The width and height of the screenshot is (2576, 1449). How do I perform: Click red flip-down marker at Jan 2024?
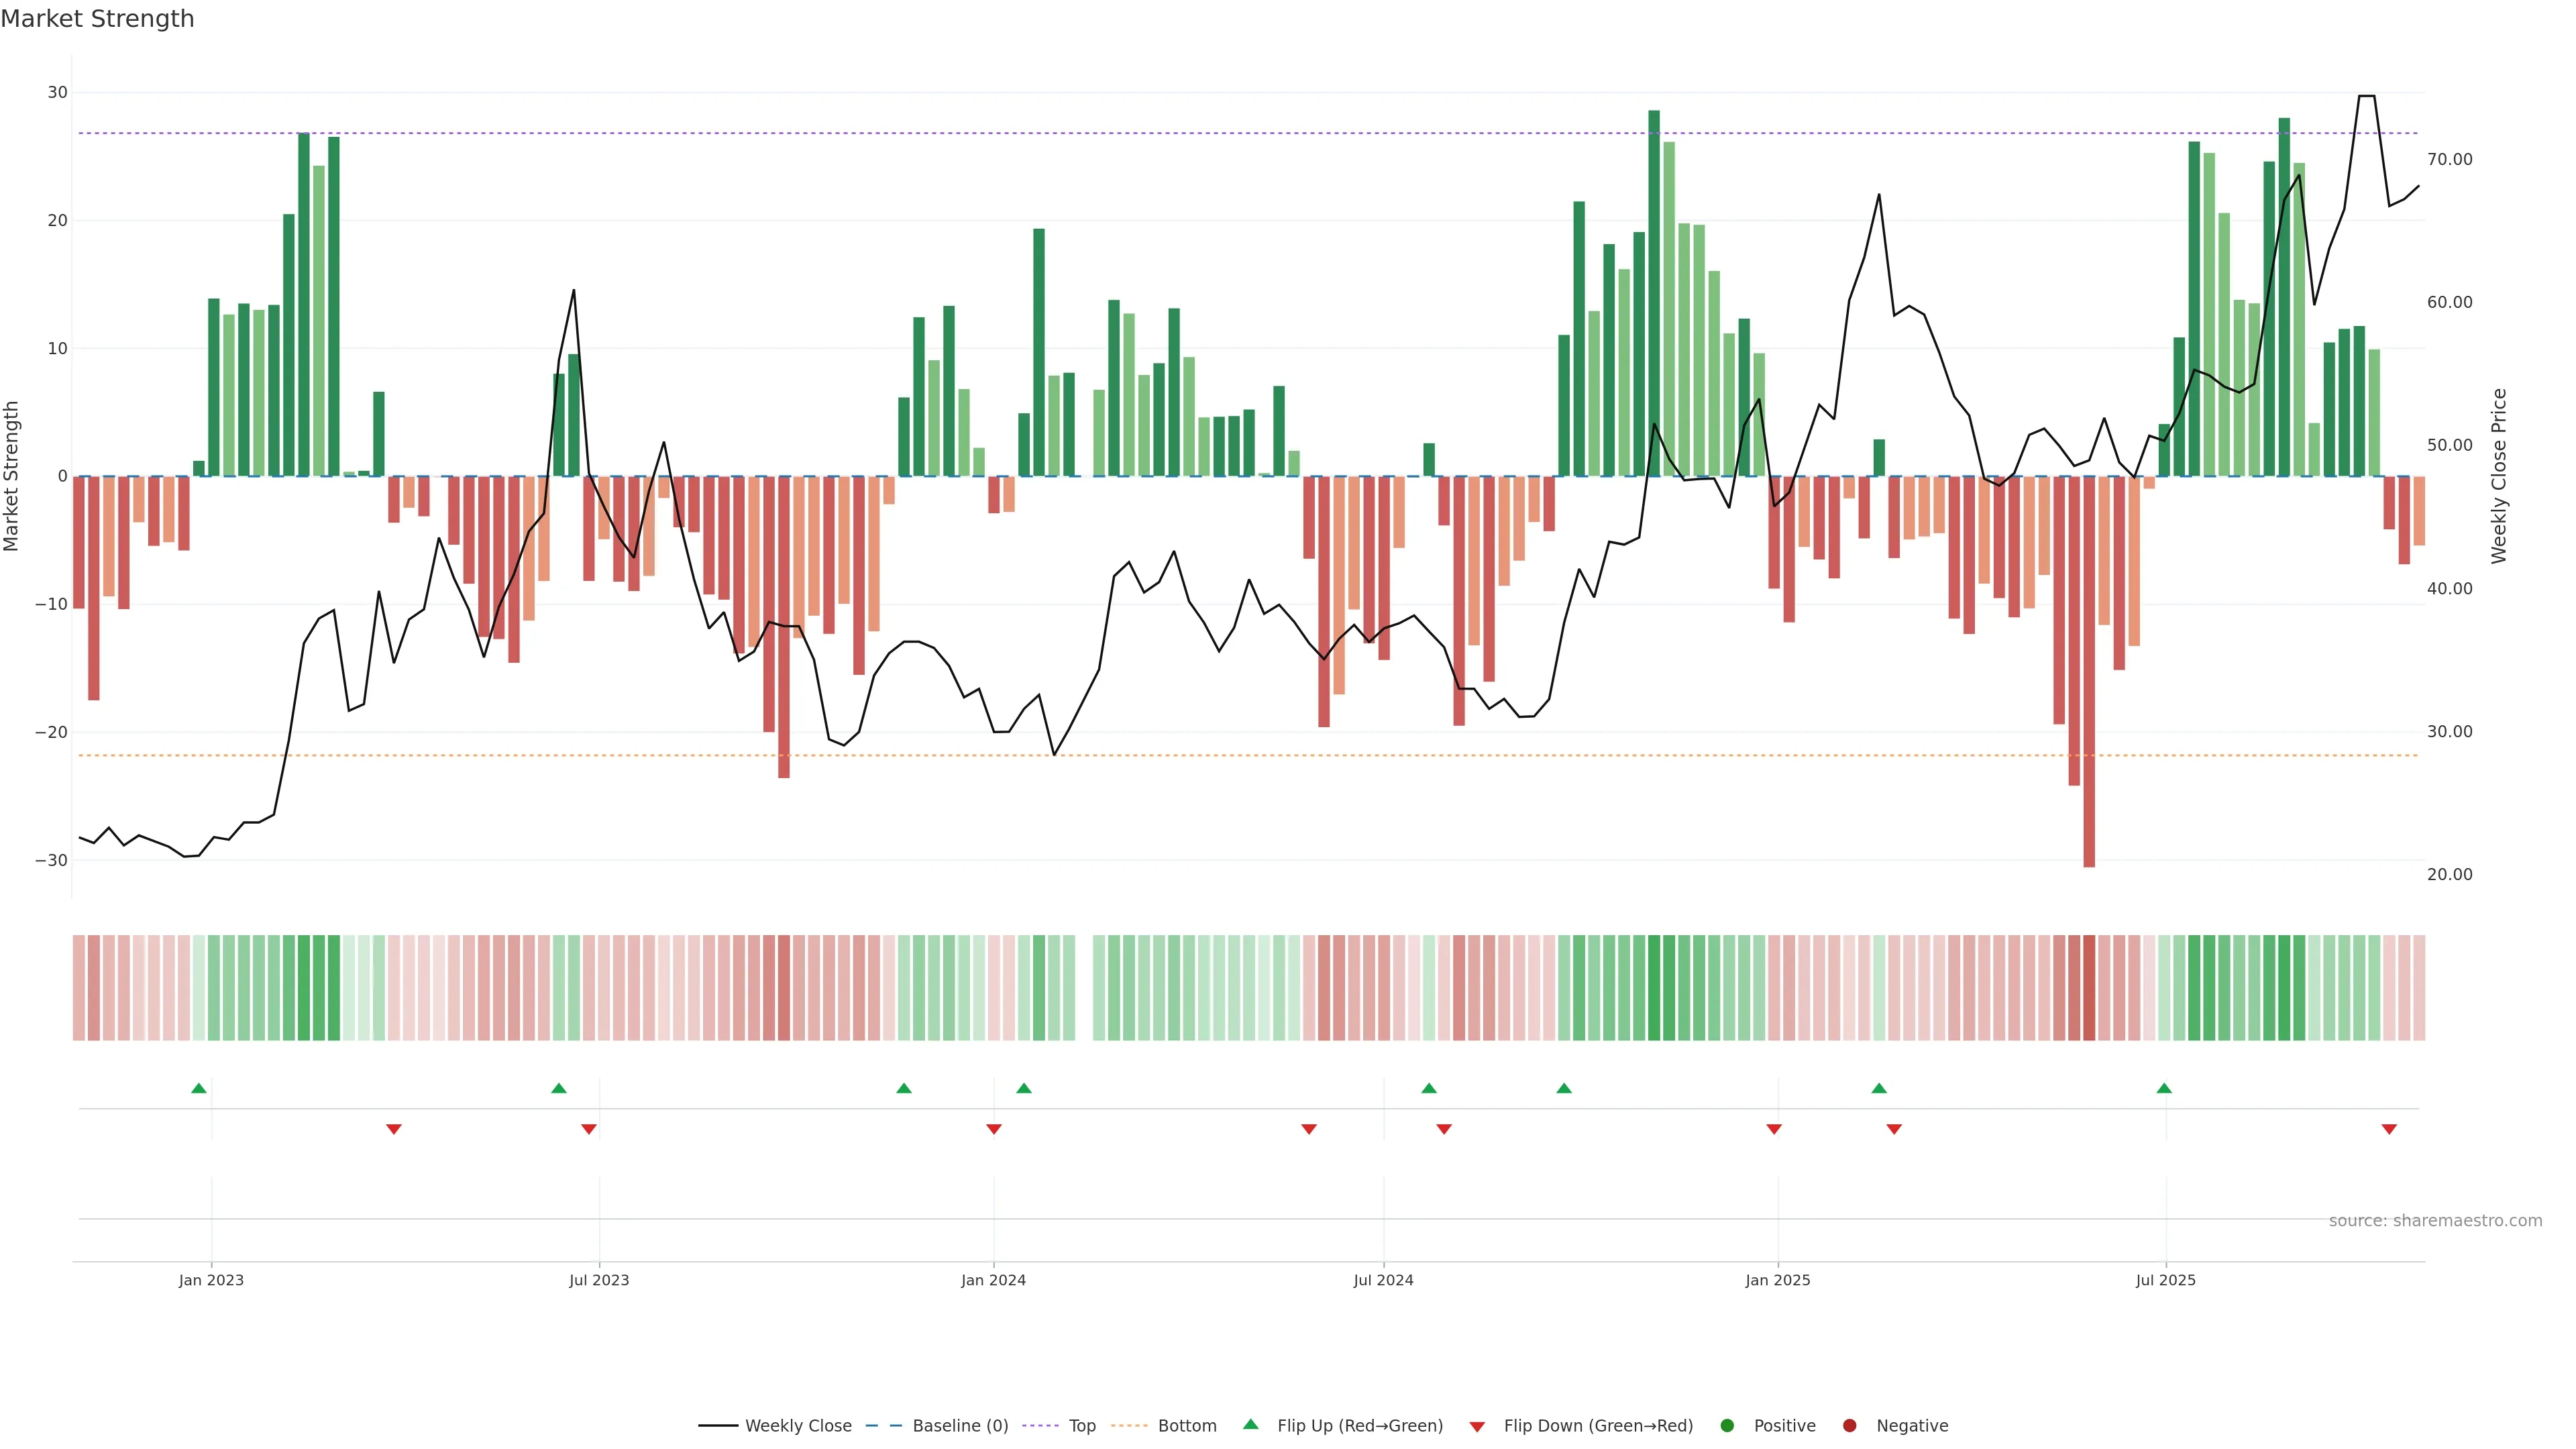pos(994,1129)
